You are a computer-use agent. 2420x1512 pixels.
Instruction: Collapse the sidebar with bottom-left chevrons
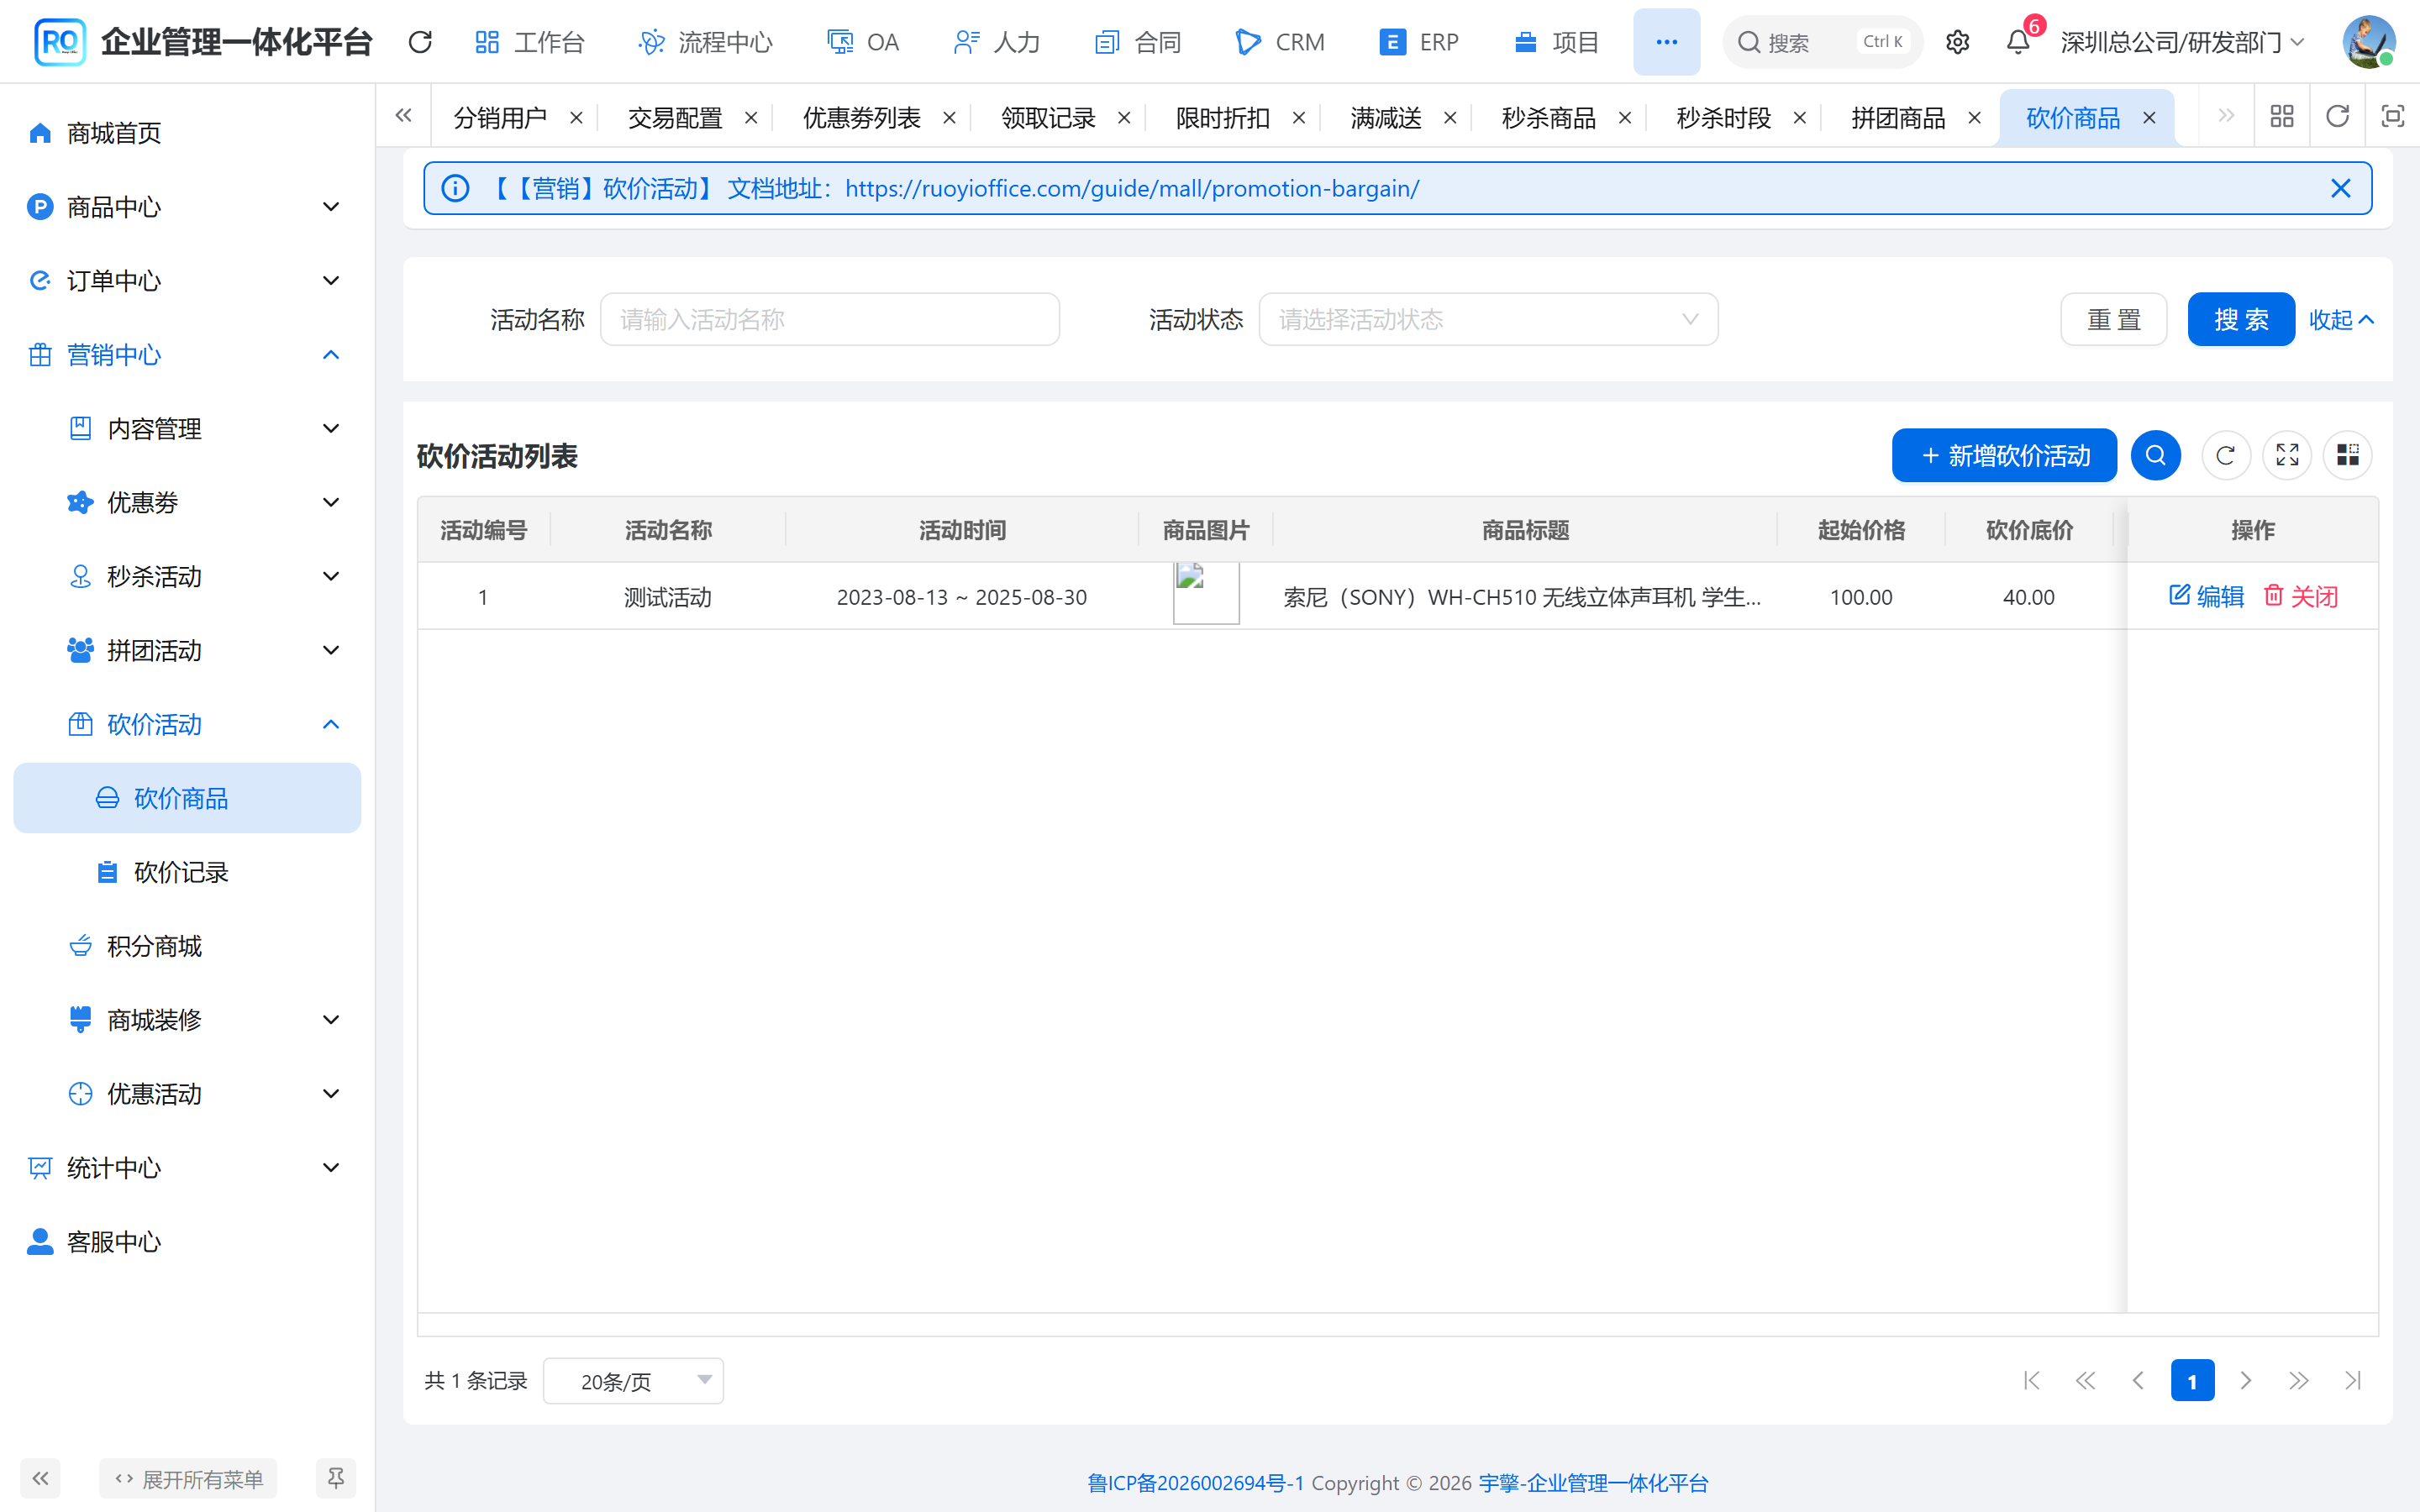tap(40, 1478)
